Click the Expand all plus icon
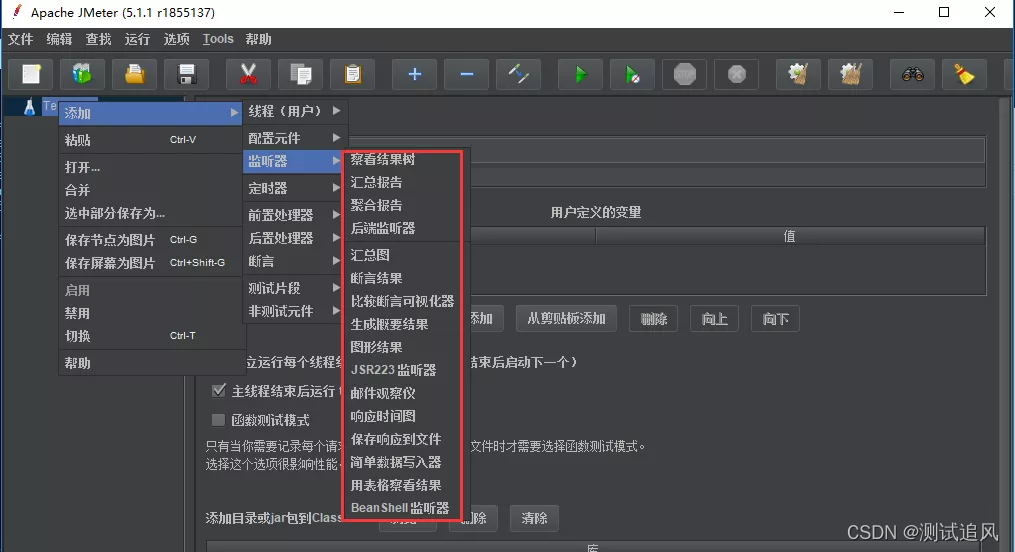Screen dimensions: 1015x552 [x=414, y=74]
